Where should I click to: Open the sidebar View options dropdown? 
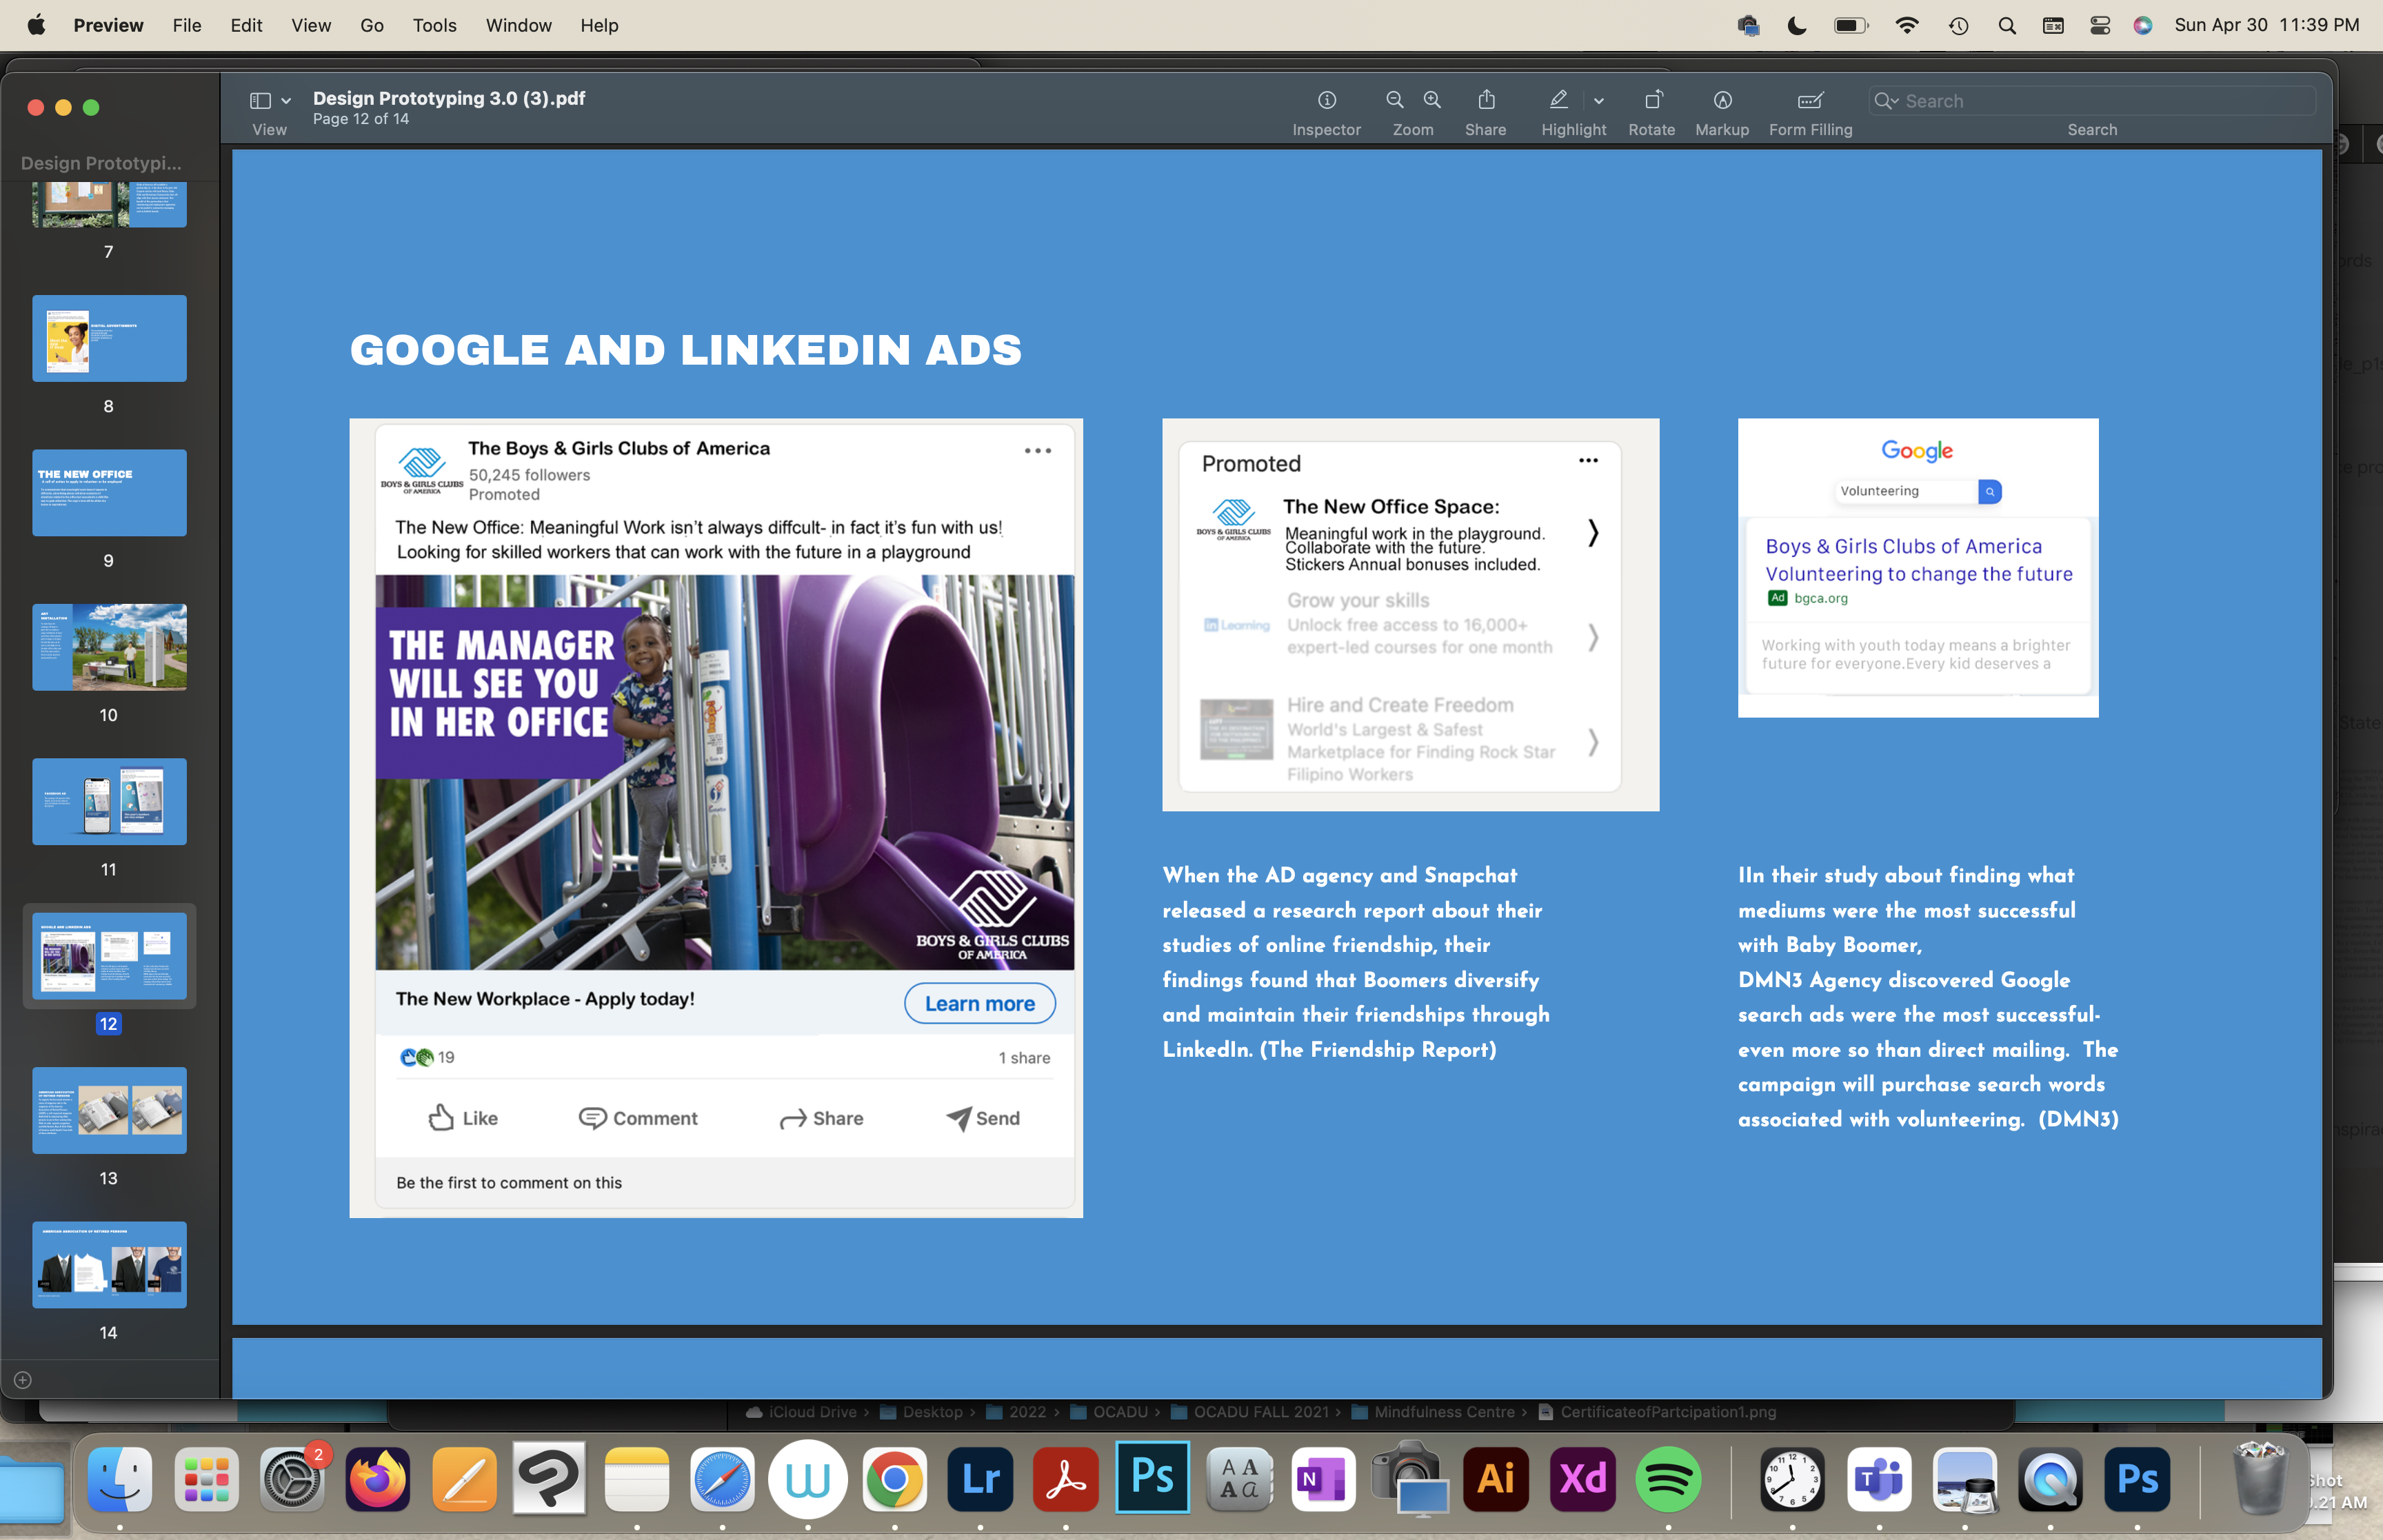[285, 101]
